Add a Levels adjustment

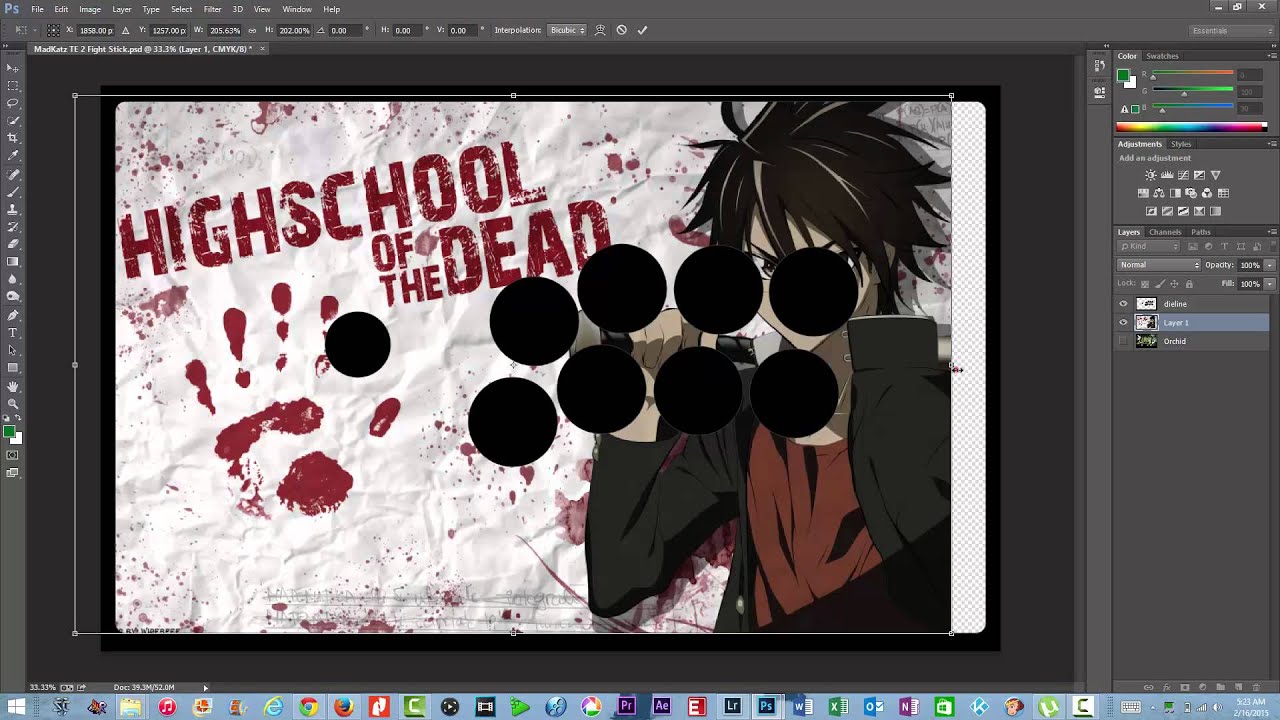(1167, 175)
